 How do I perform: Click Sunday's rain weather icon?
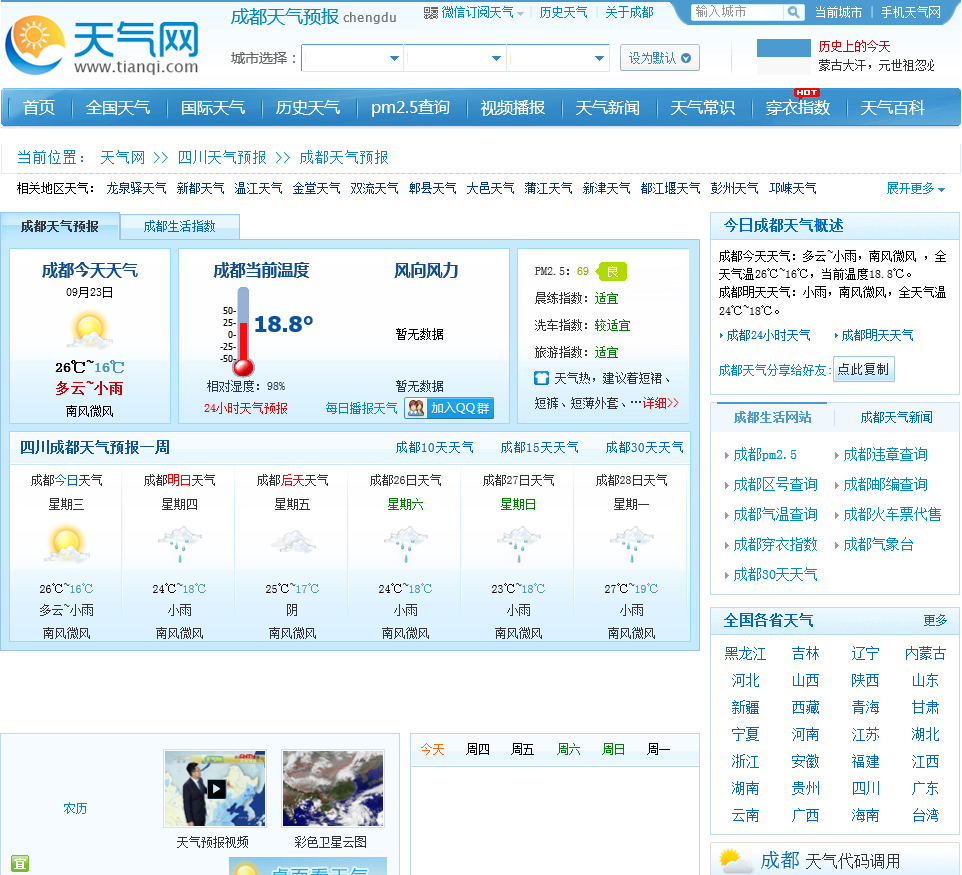[x=518, y=544]
